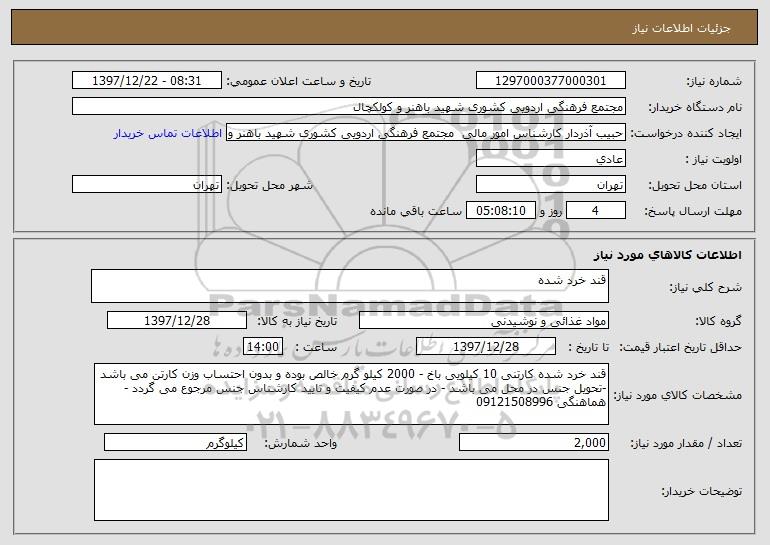
Task: Select the remaining days field showing 4
Action: [x=596, y=211]
